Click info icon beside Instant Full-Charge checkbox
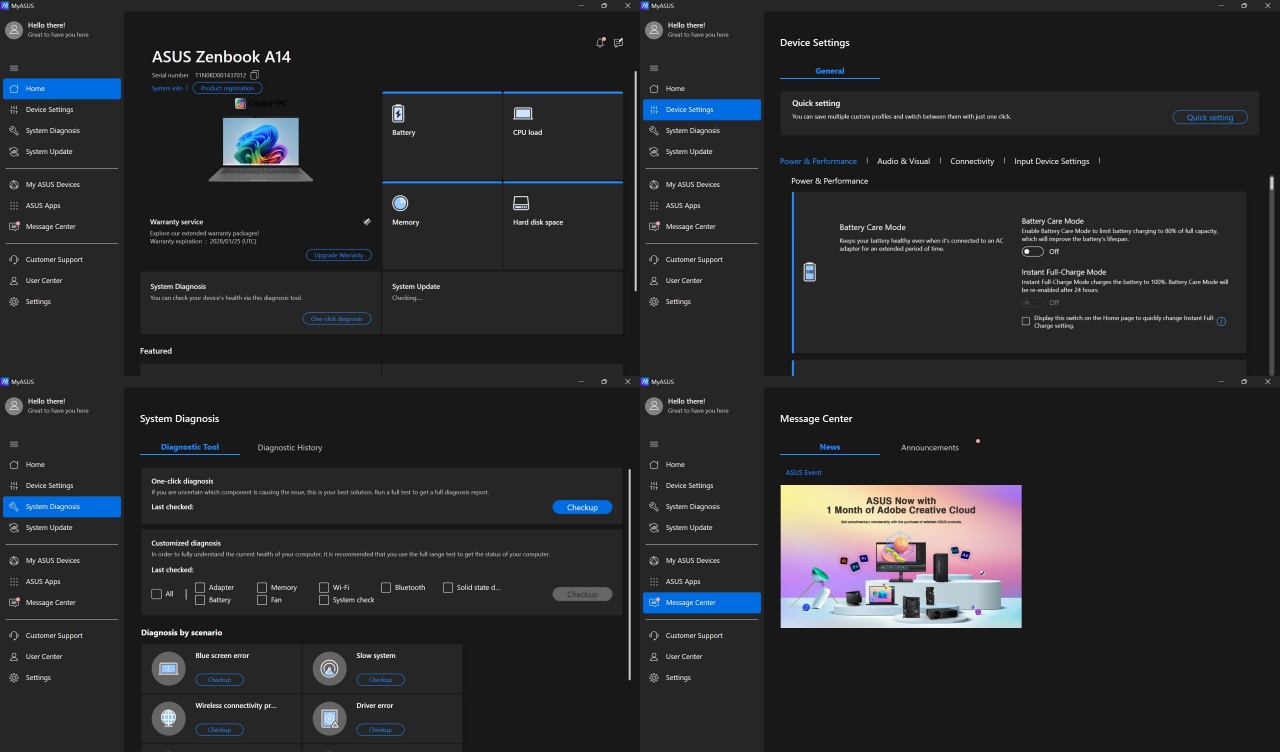 point(1221,321)
